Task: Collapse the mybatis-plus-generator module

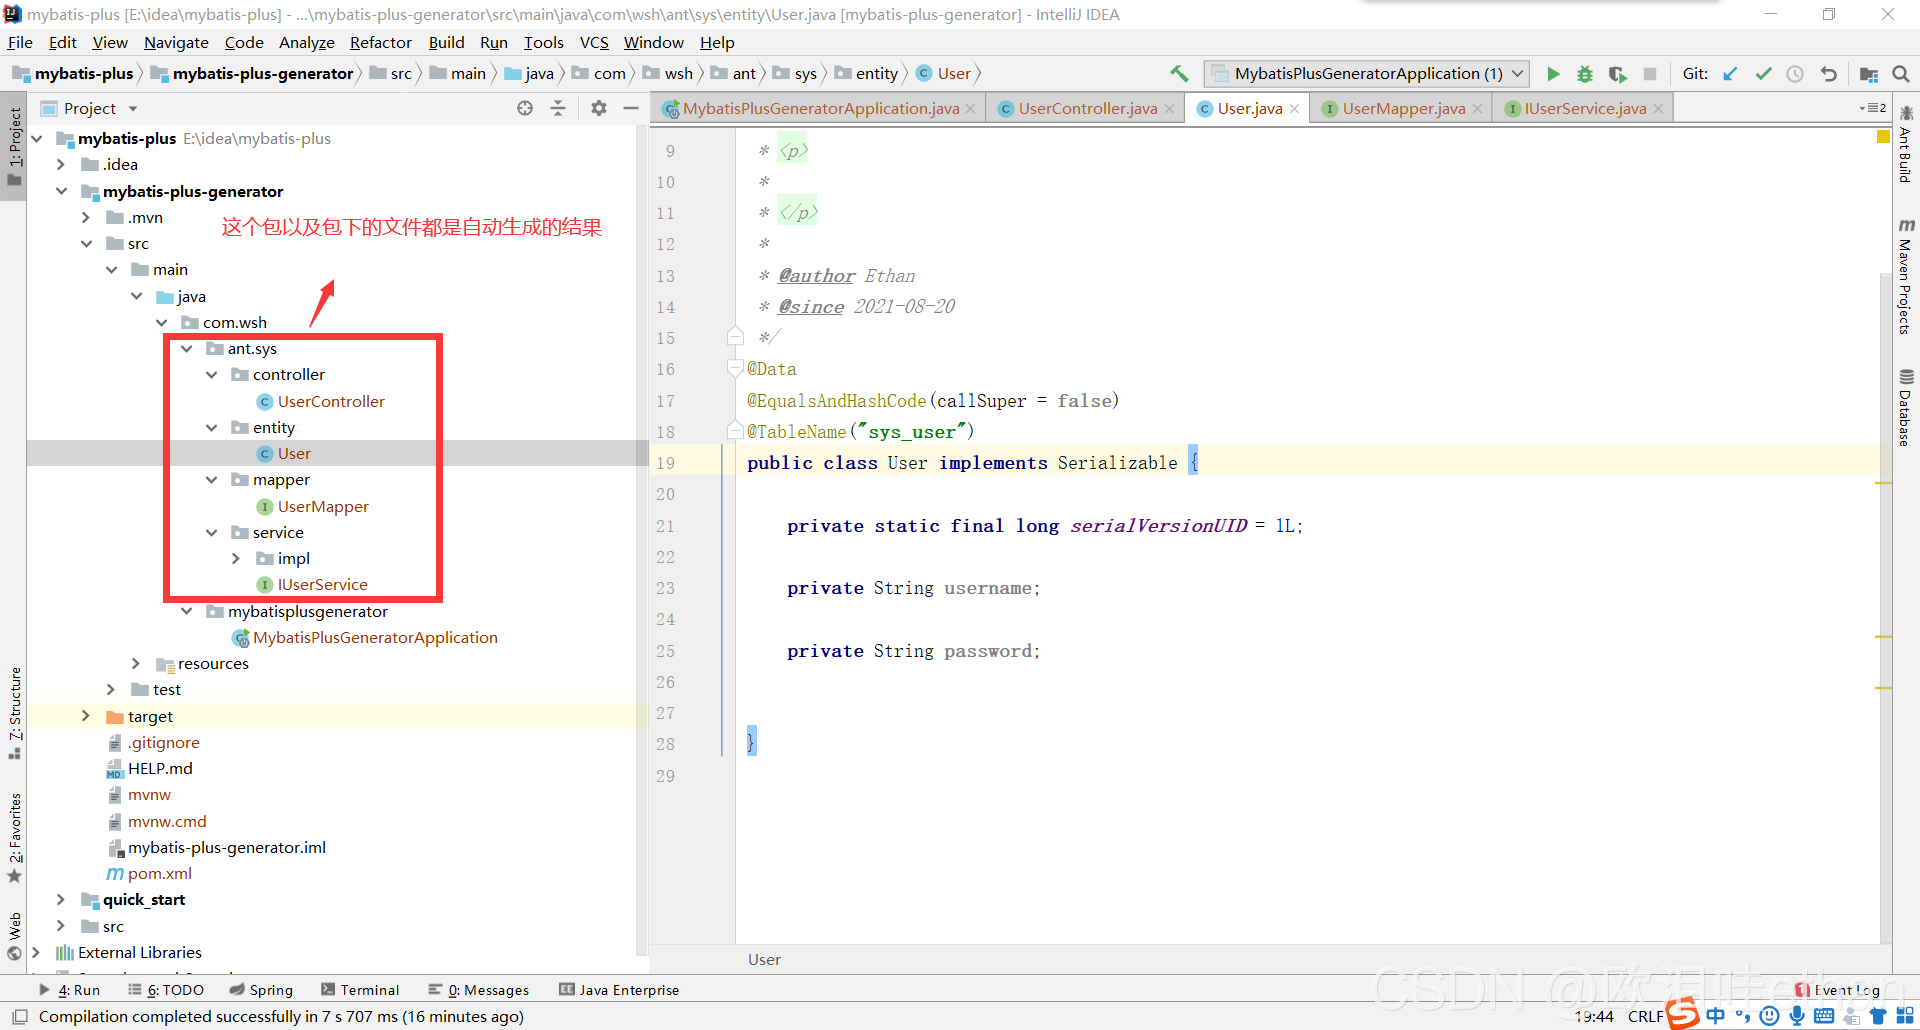Action: (61, 191)
